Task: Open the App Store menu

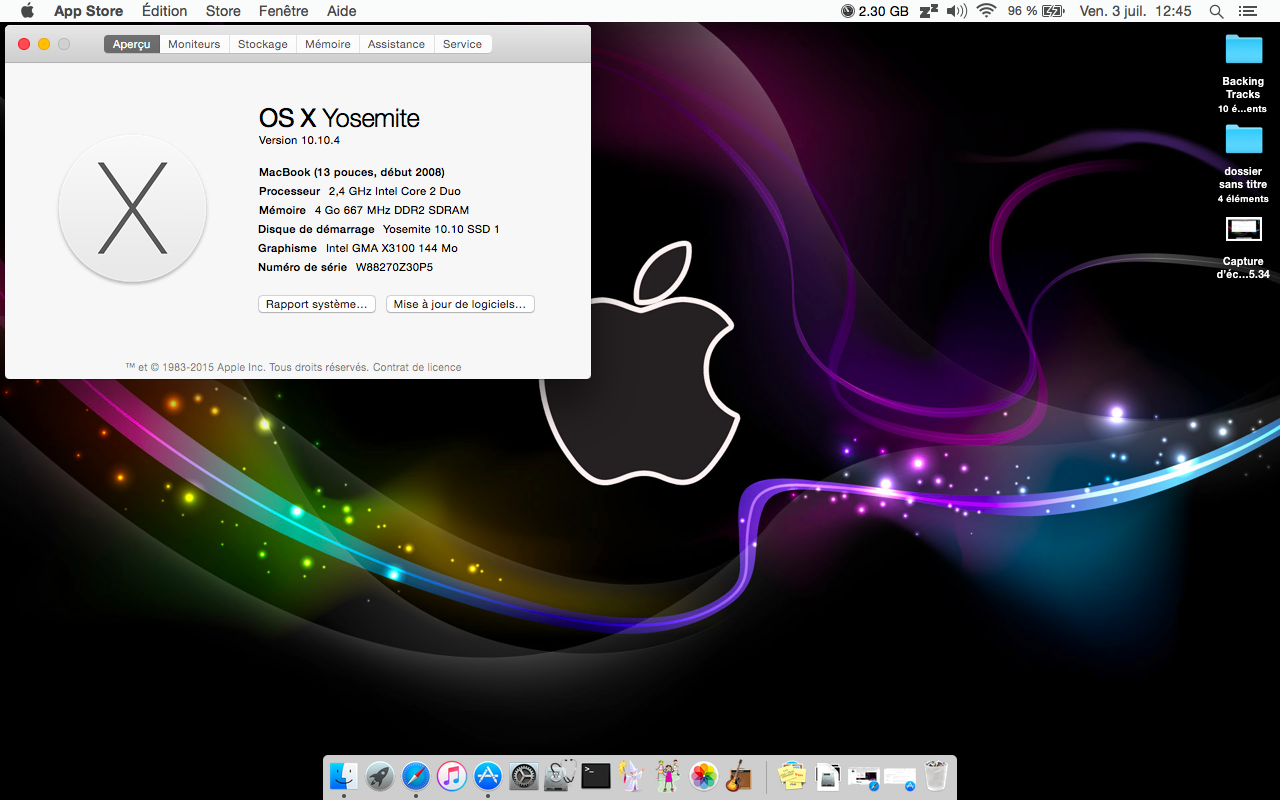Action: (88, 11)
